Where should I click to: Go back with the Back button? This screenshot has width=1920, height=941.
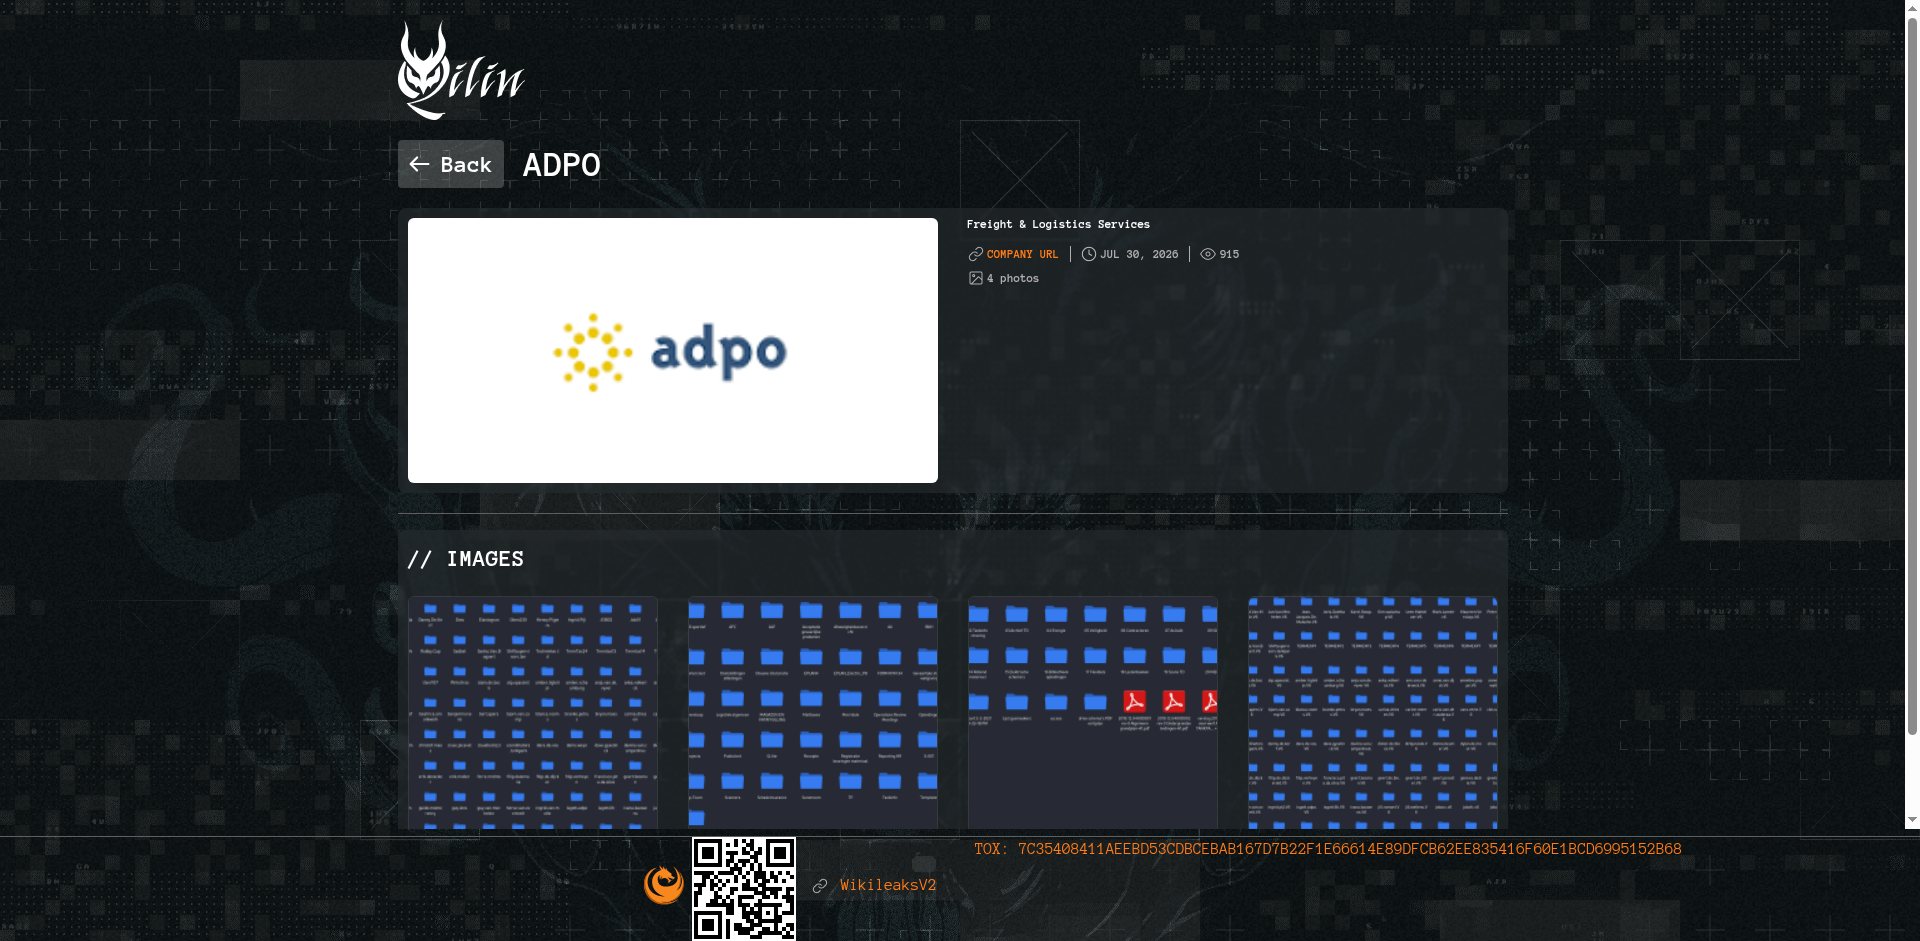click(451, 164)
